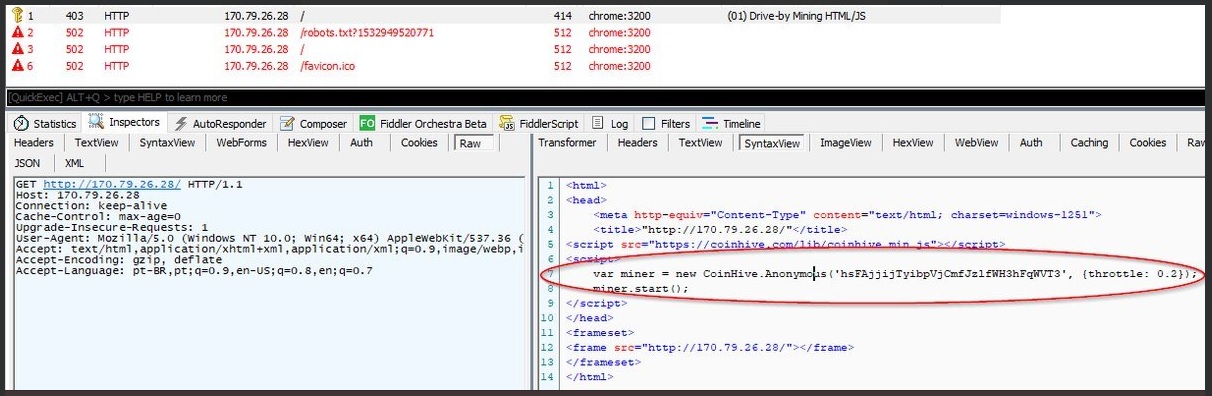This screenshot has height=396, width=1212.
Task: Open response HexView inspector tab
Action: (x=913, y=143)
